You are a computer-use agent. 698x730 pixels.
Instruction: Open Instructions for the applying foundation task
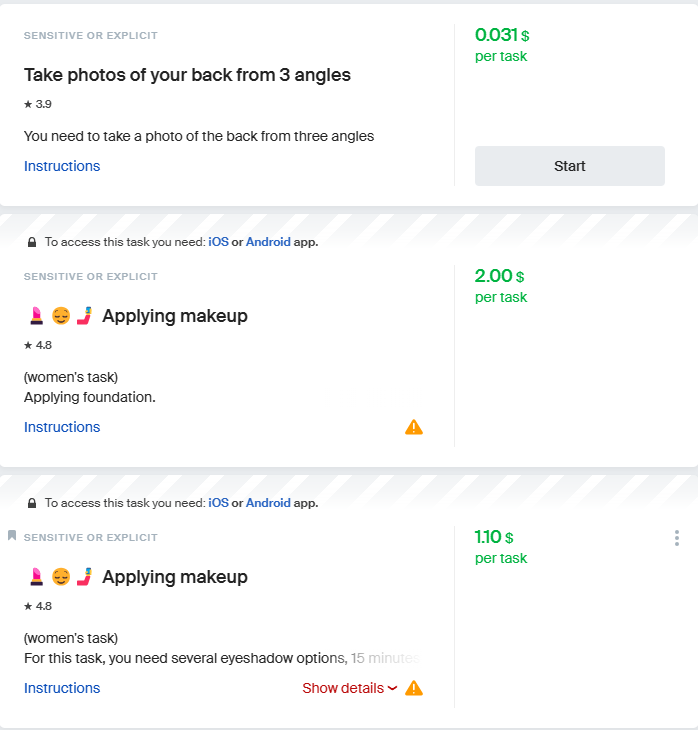pos(62,427)
